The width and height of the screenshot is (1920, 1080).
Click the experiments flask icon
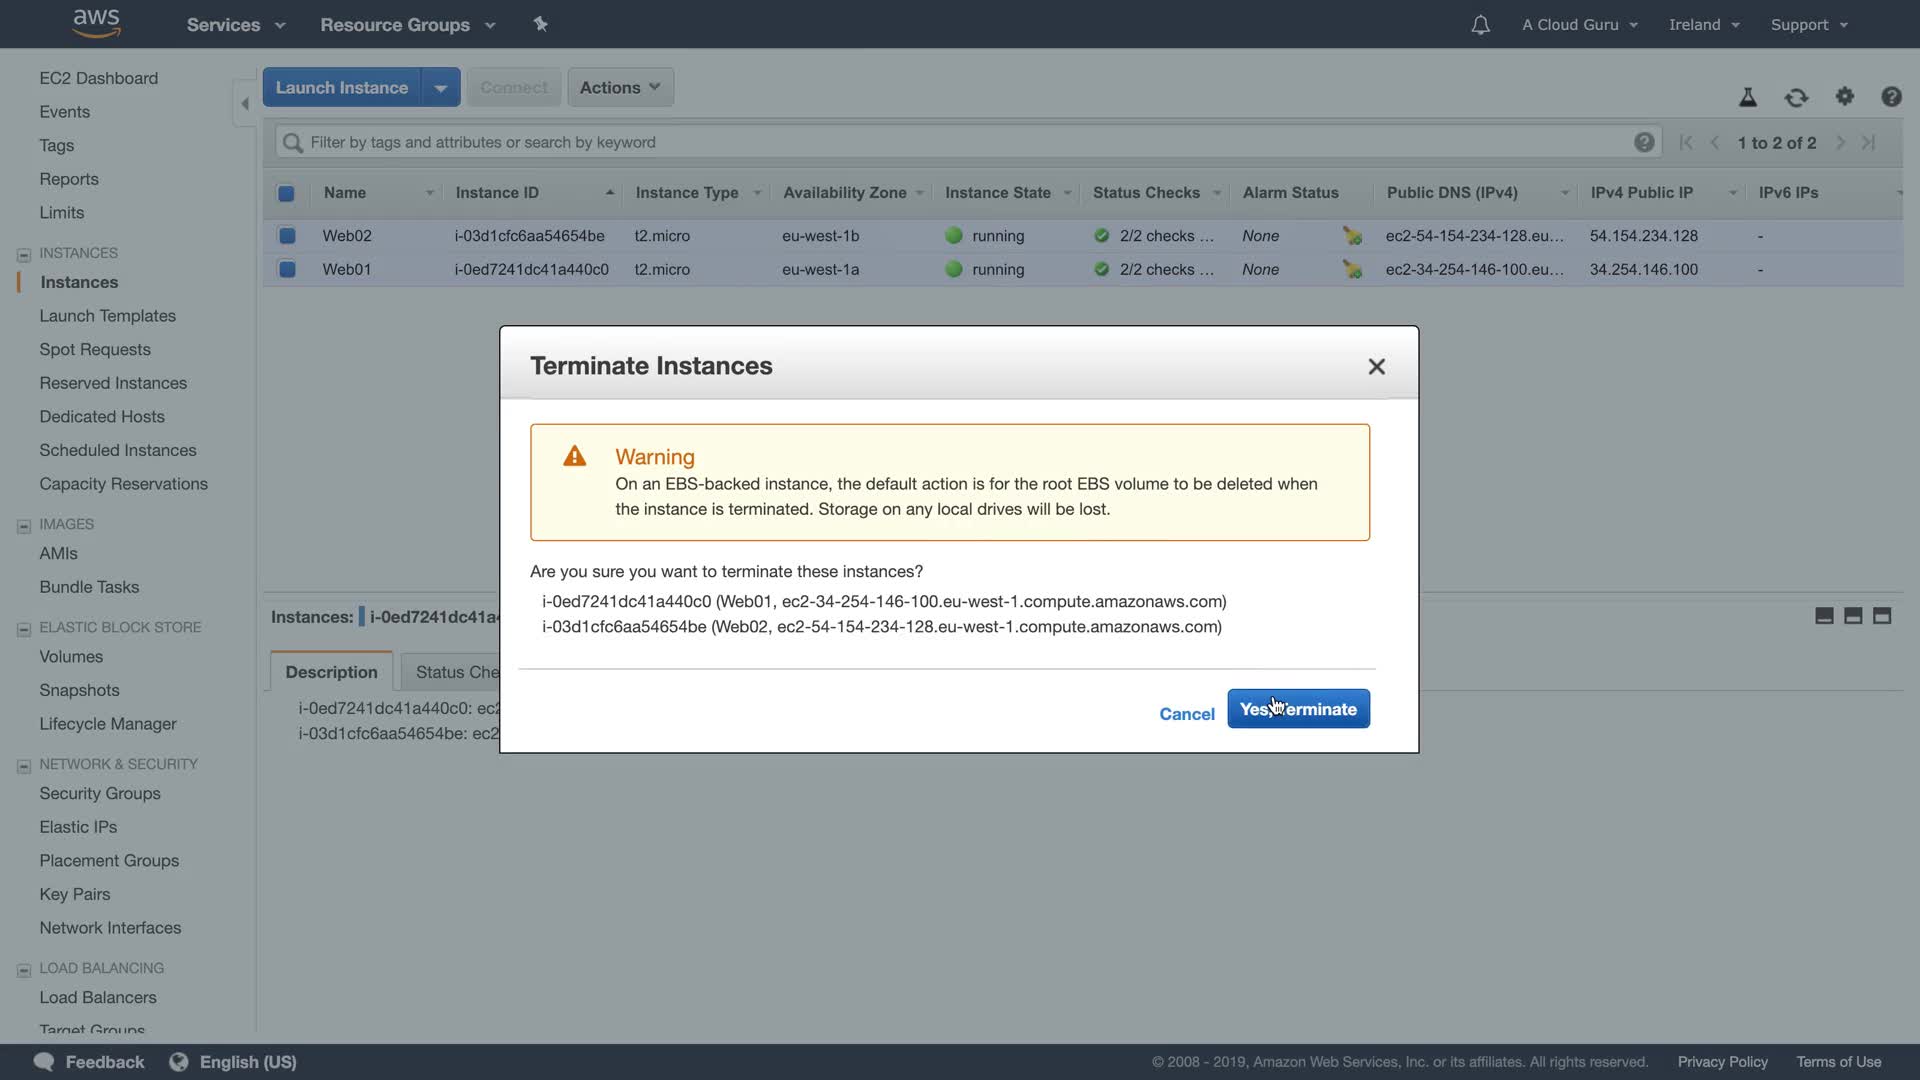tap(1747, 97)
